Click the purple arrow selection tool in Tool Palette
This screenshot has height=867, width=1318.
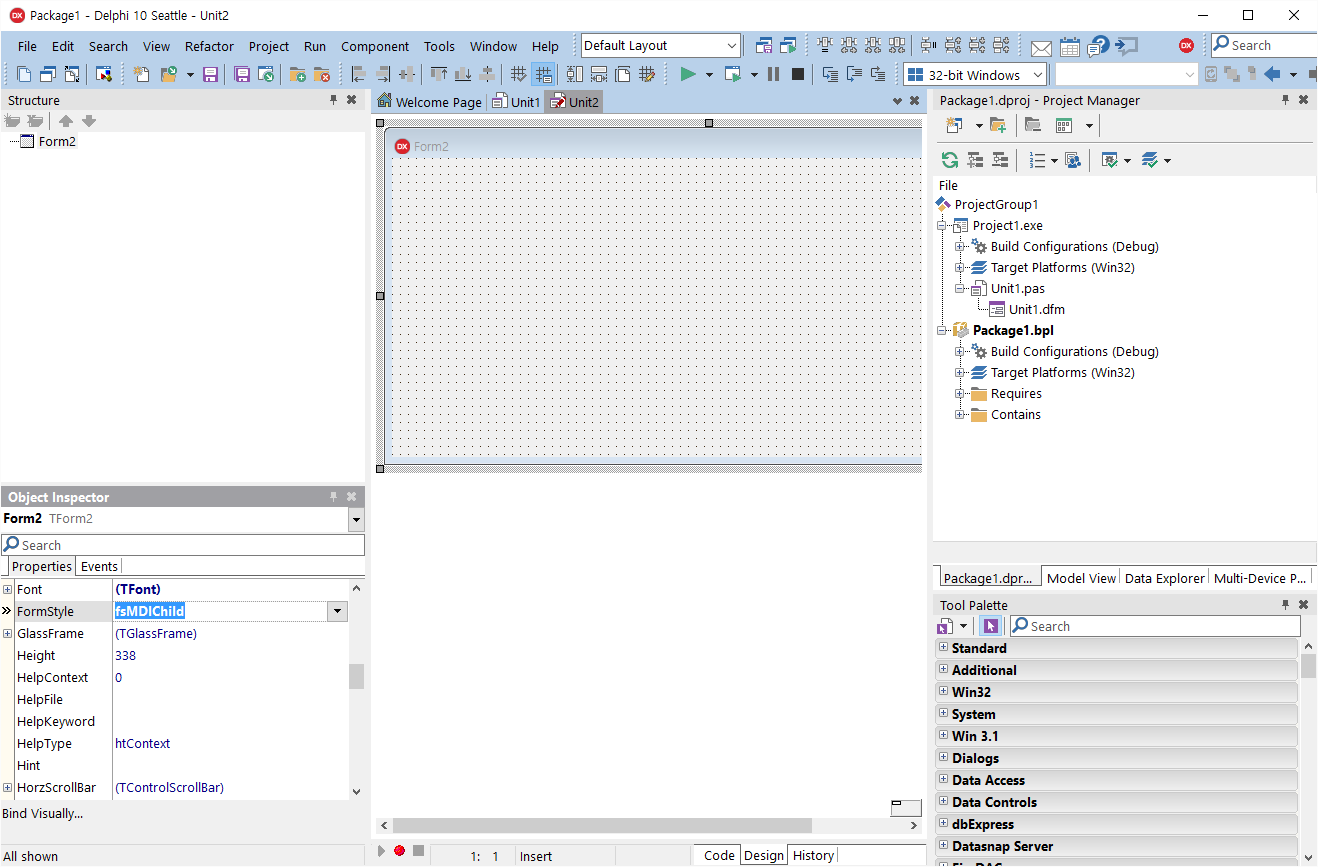tap(990, 626)
